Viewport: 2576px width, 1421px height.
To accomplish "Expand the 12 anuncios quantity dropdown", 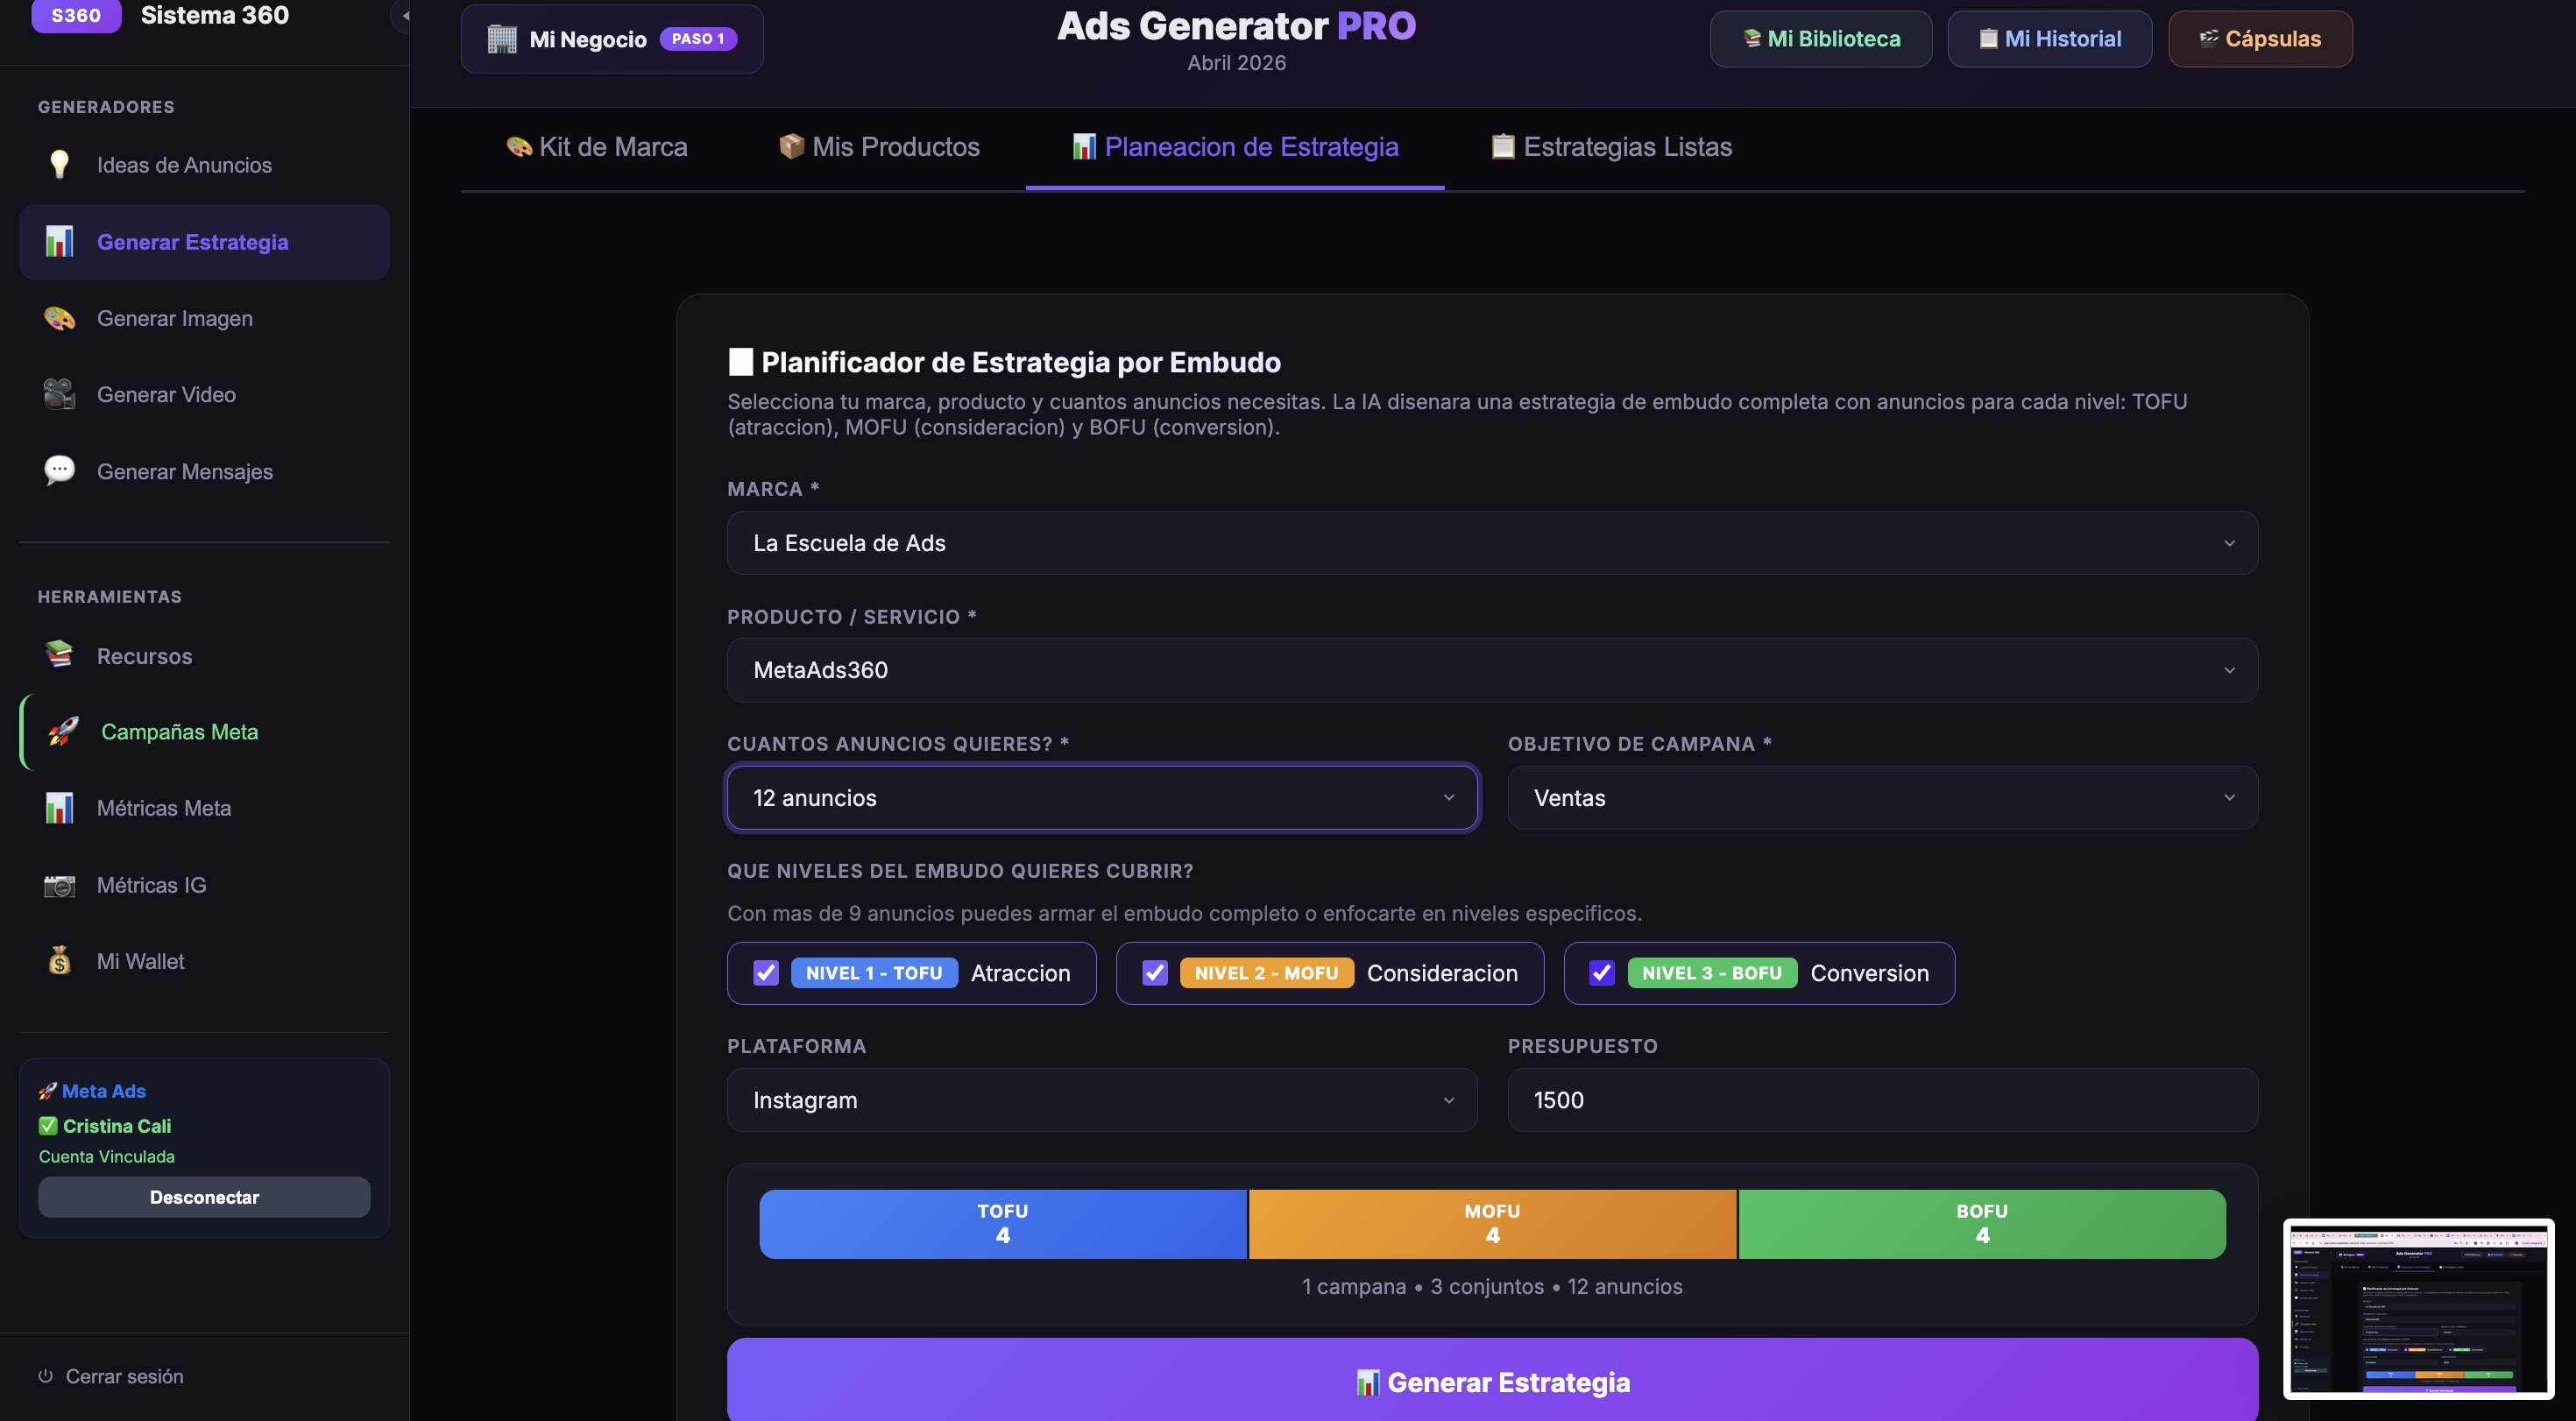I will click(1102, 798).
